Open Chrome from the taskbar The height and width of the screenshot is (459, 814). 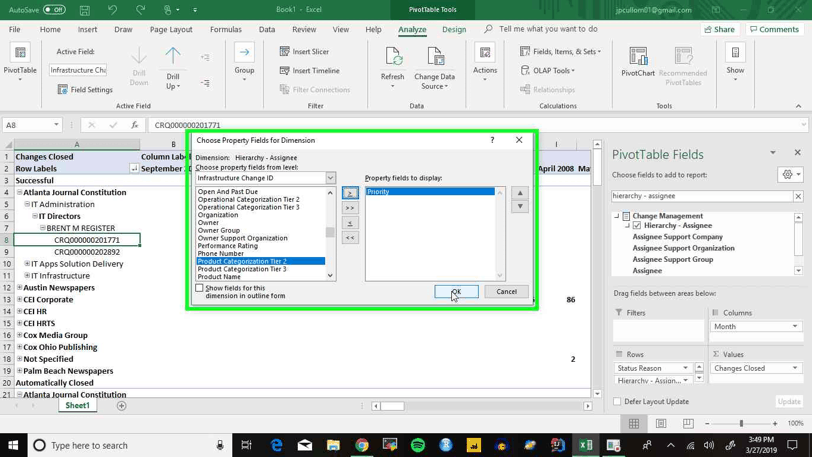[362, 446]
